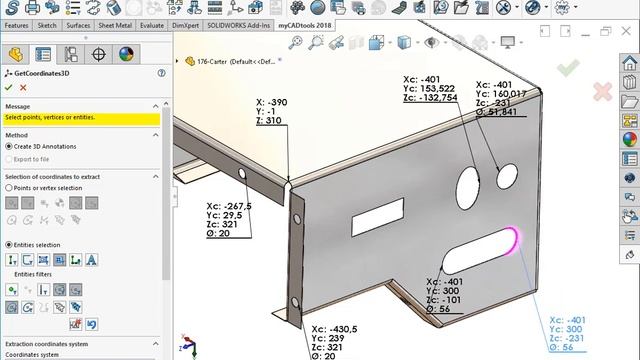Open dropdown arrow next to wrench tools icon

517,7
